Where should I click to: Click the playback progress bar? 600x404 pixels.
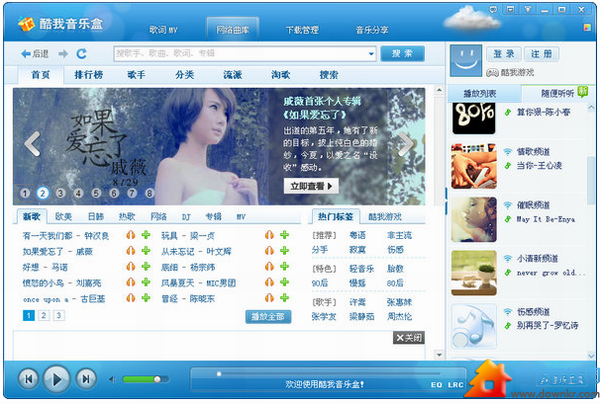pyautogui.click(x=328, y=374)
